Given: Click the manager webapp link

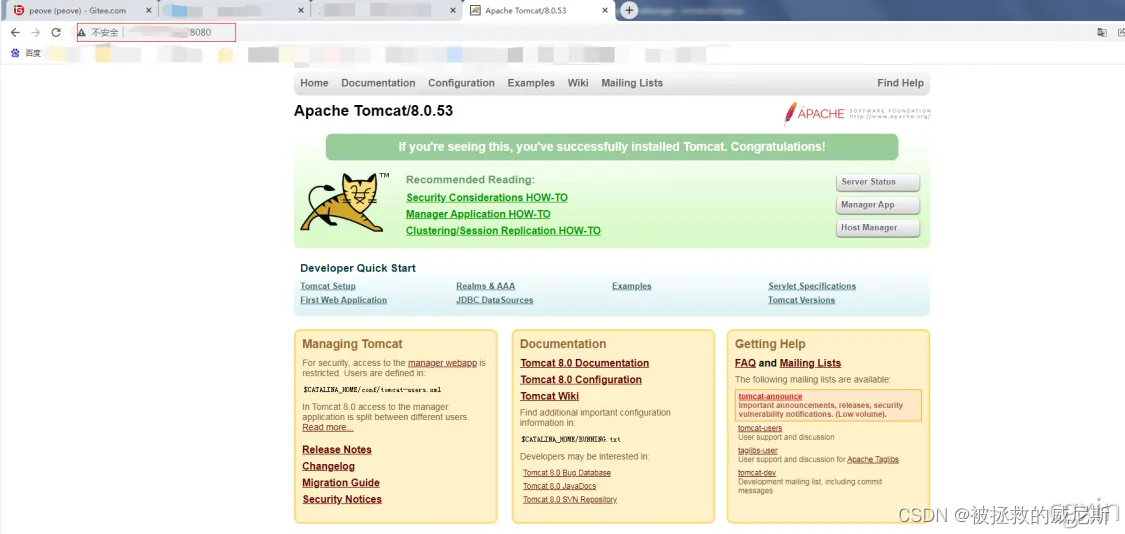Looking at the screenshot, I should pos(443,363).
